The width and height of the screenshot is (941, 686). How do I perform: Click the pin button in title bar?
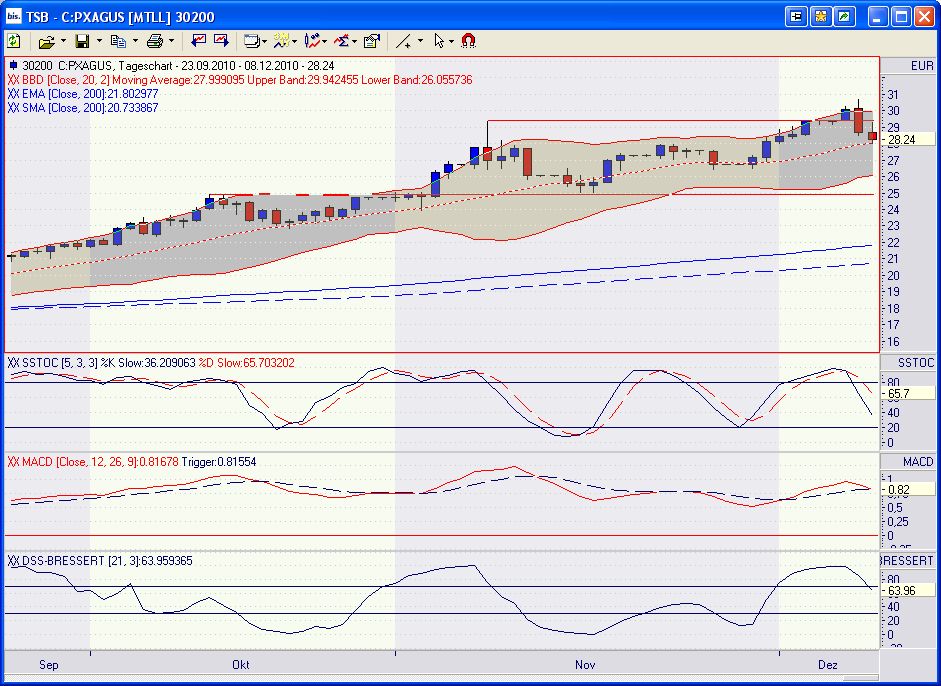pyautogui.click(x=796, y=16)
